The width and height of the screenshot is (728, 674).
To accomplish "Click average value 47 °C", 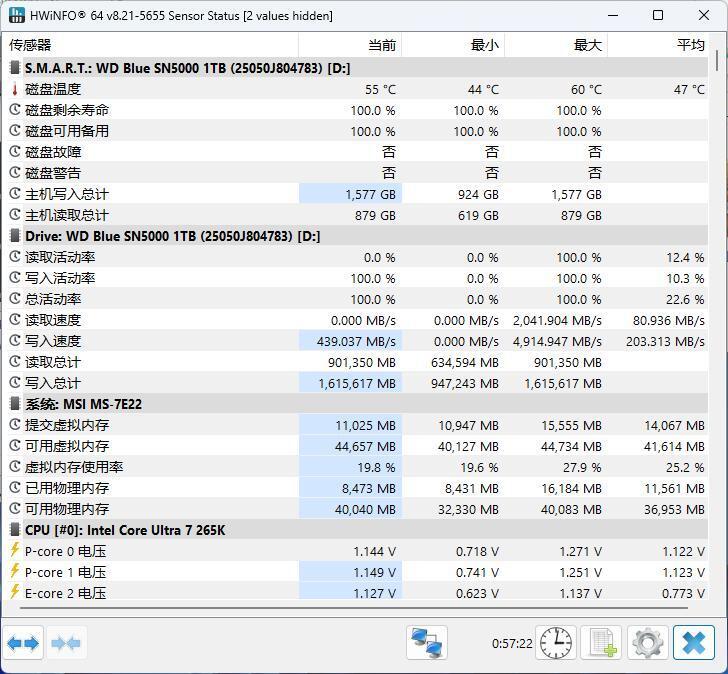I will 689,90.
